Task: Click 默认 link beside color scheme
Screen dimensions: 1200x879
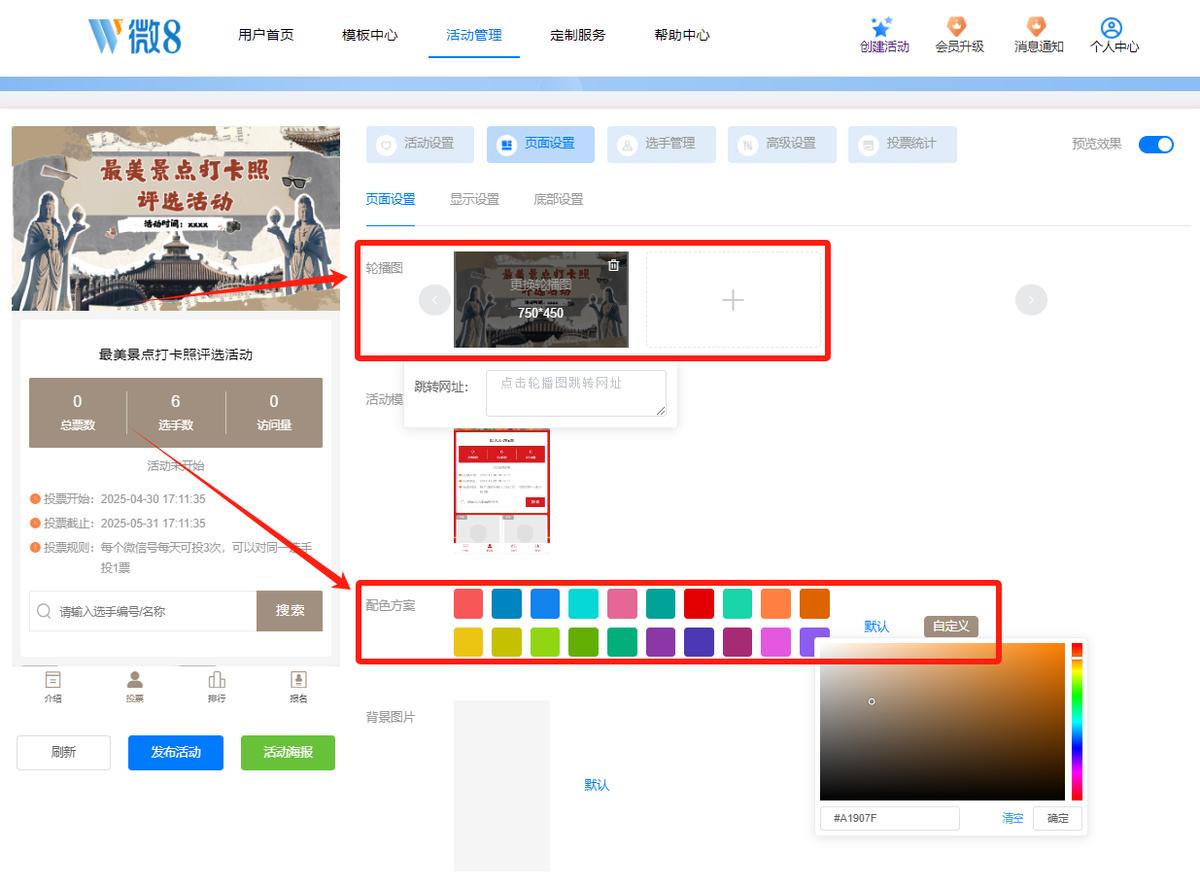Action: point(877,627)
